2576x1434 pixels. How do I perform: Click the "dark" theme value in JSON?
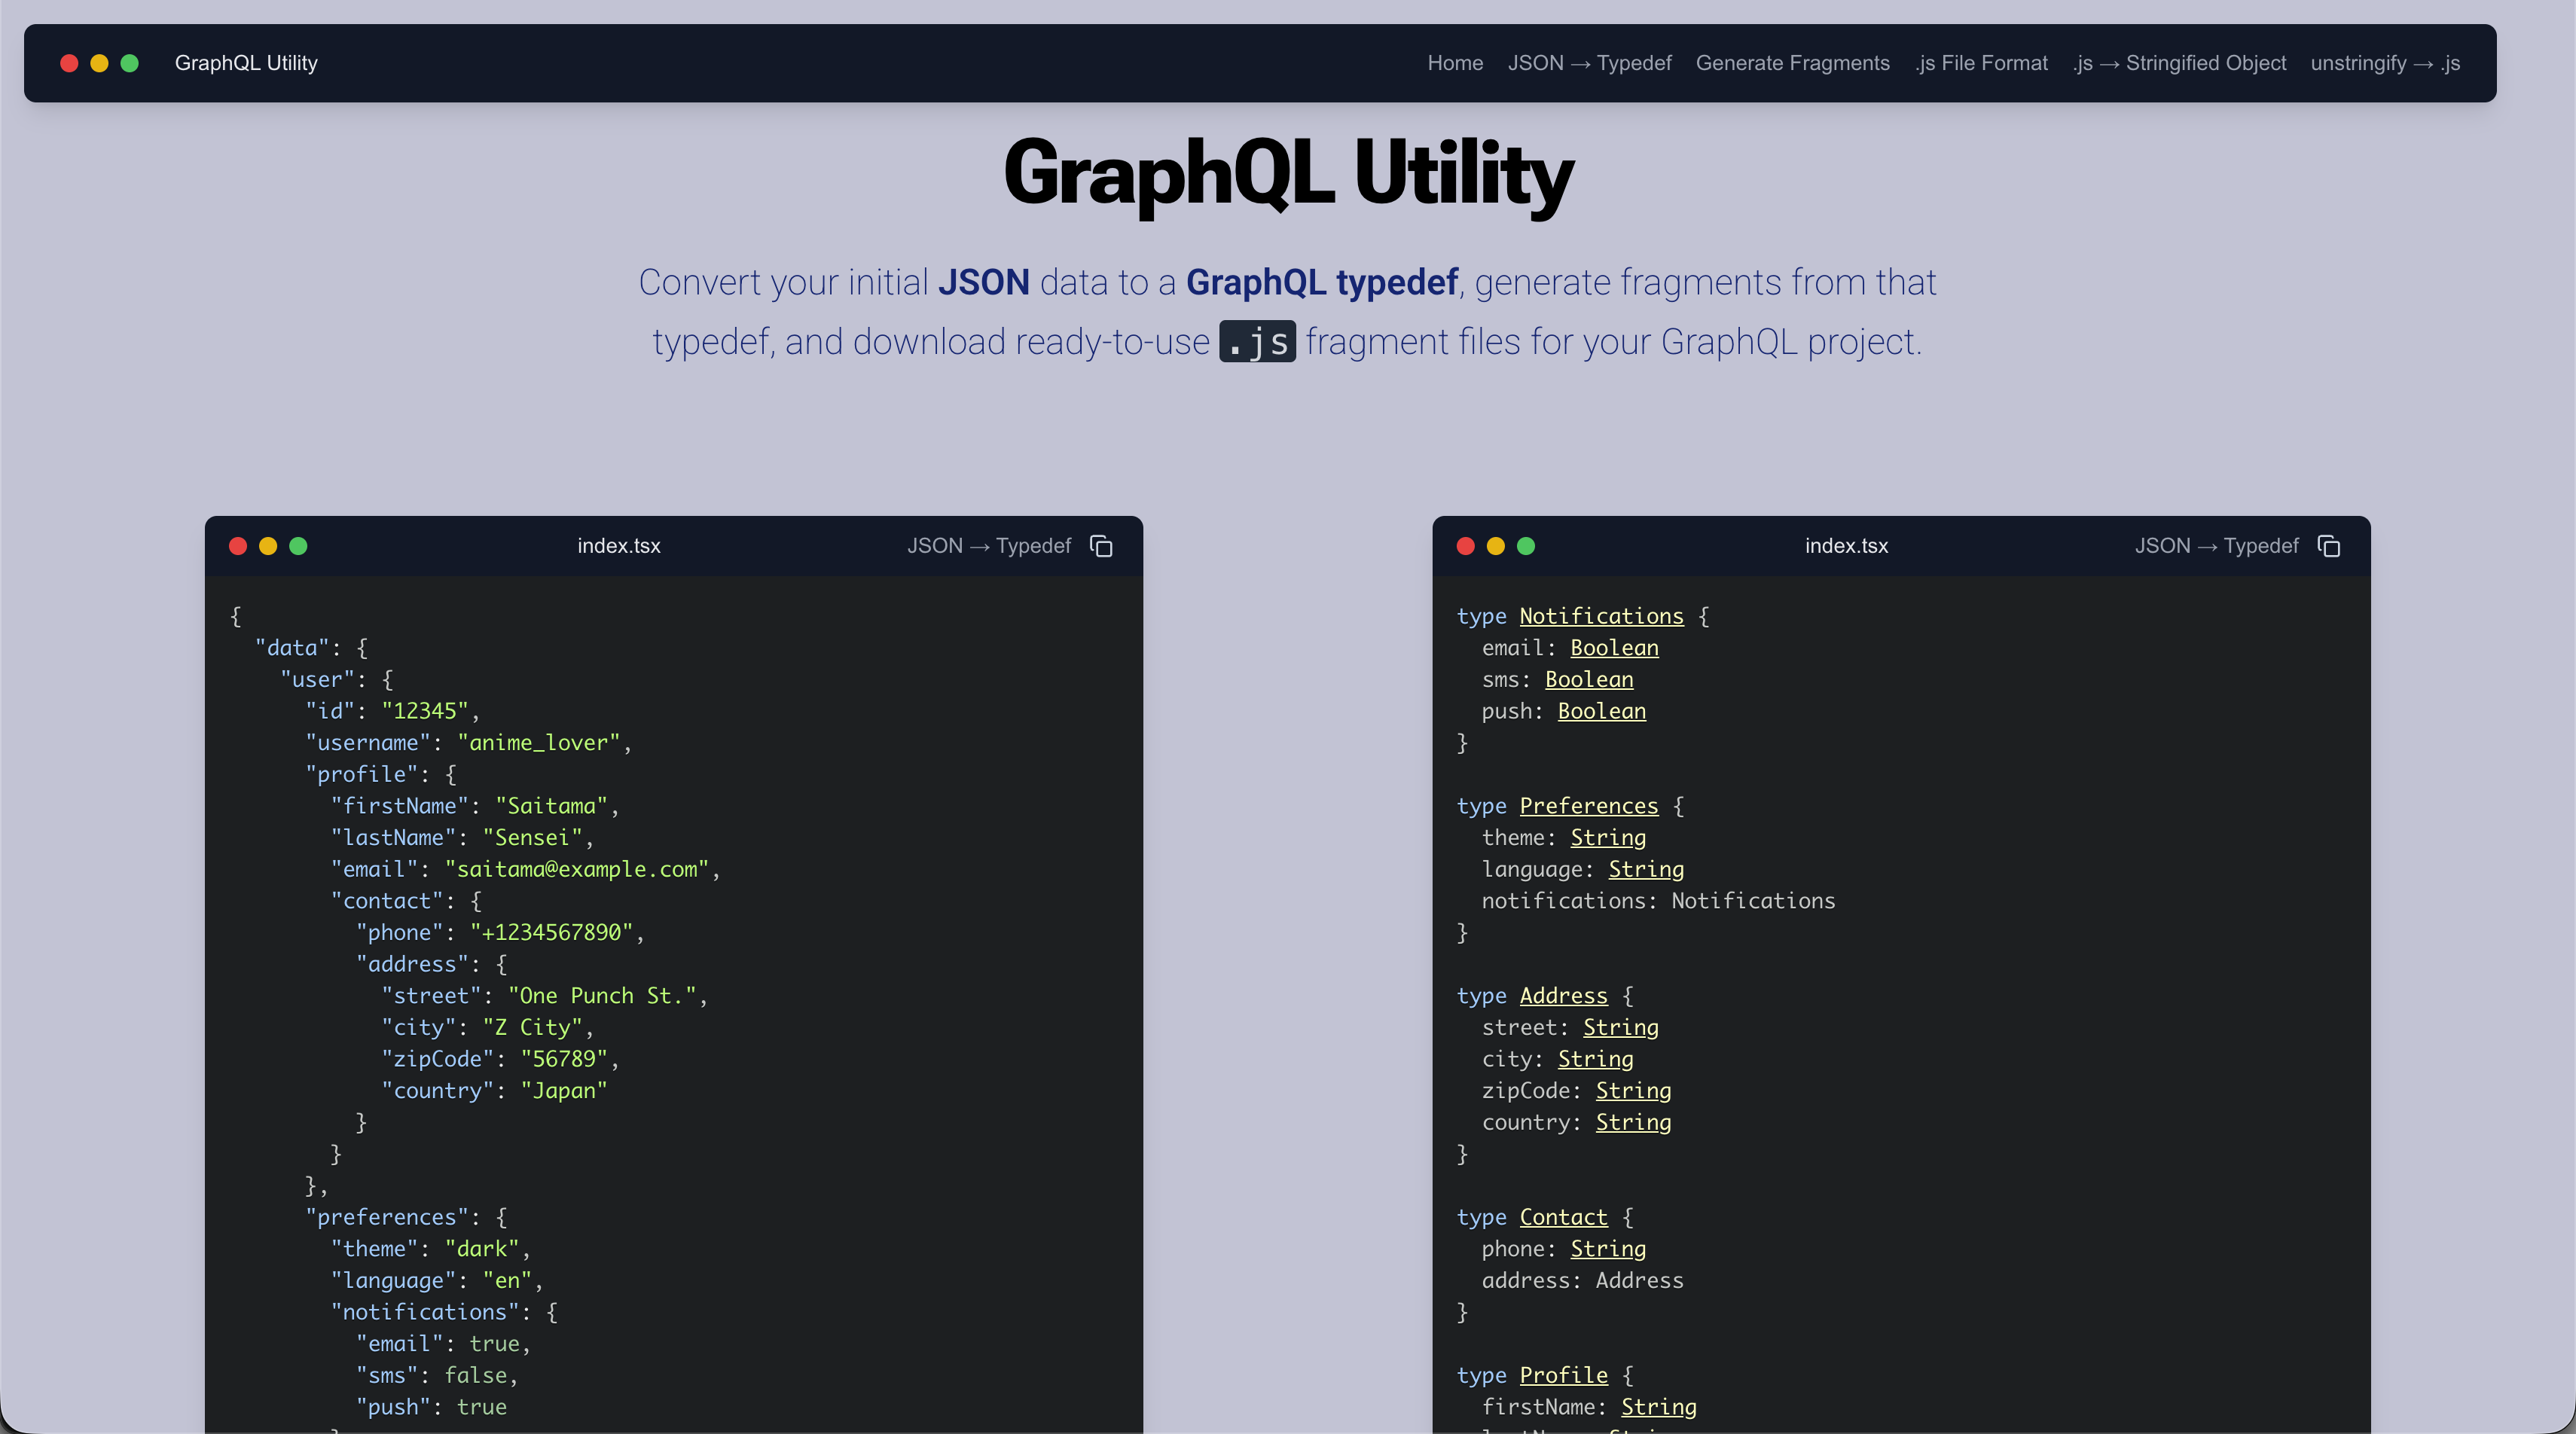point(481,1249)
